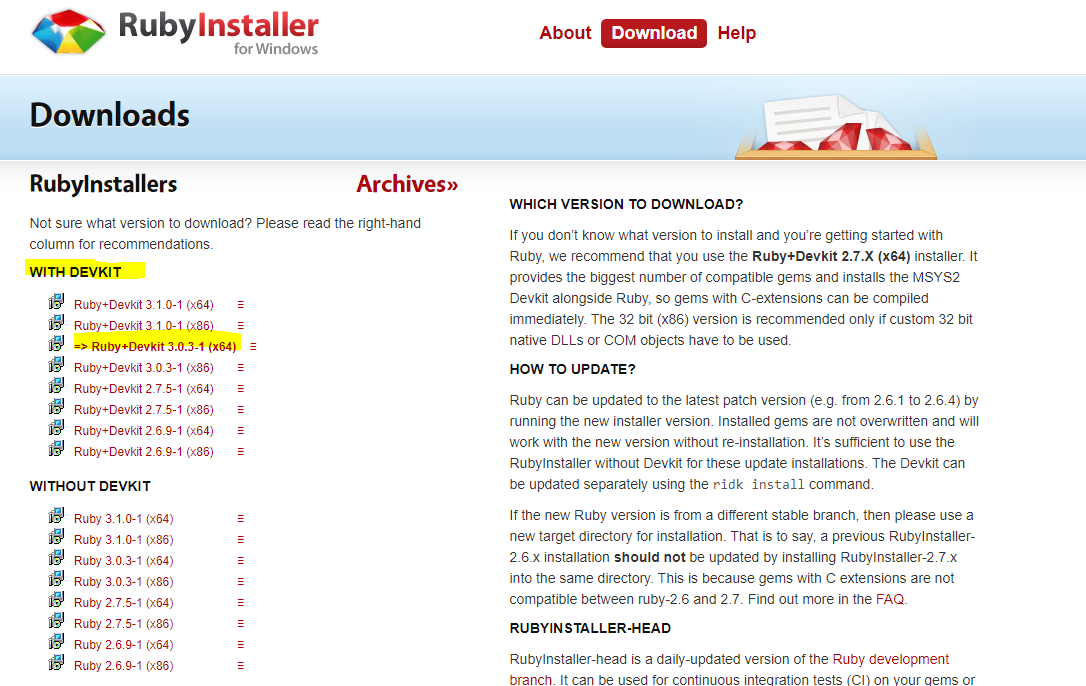Open details icon for Ruby 3.0.3-1 (x86)
Screen dimensions: 1086x686
coord(241,582)
